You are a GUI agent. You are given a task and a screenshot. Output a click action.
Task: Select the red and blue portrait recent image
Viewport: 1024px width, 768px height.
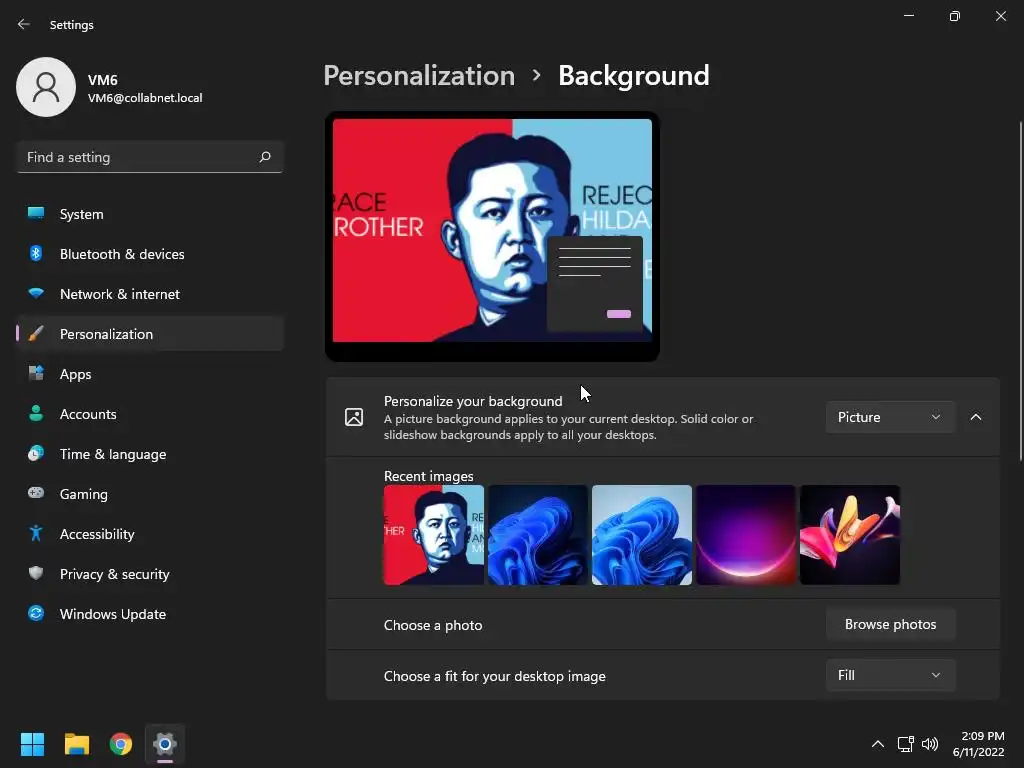coord(434,535)
